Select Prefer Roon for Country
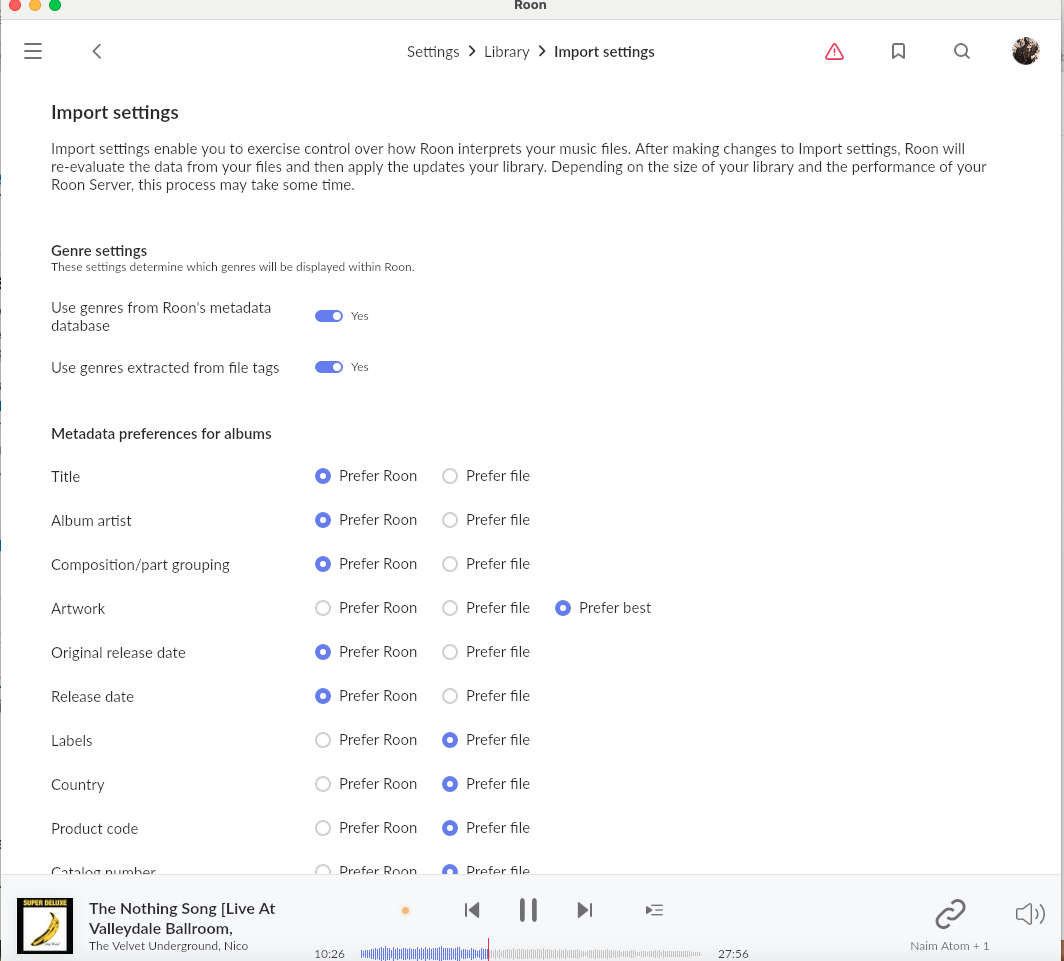The image size is (1064, 961). [323, 784]
